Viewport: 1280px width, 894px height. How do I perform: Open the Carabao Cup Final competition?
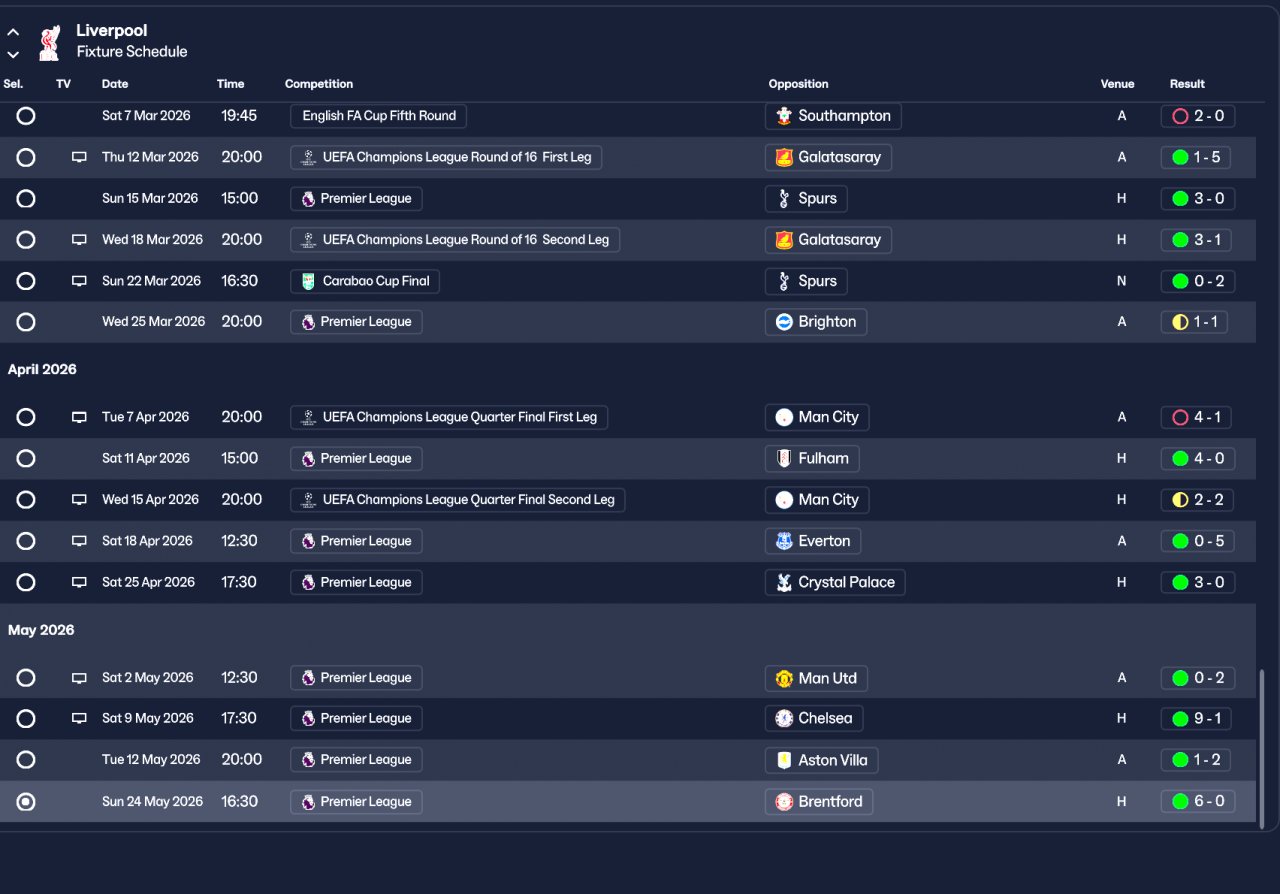pyautogui.click(x=365, y=281)
